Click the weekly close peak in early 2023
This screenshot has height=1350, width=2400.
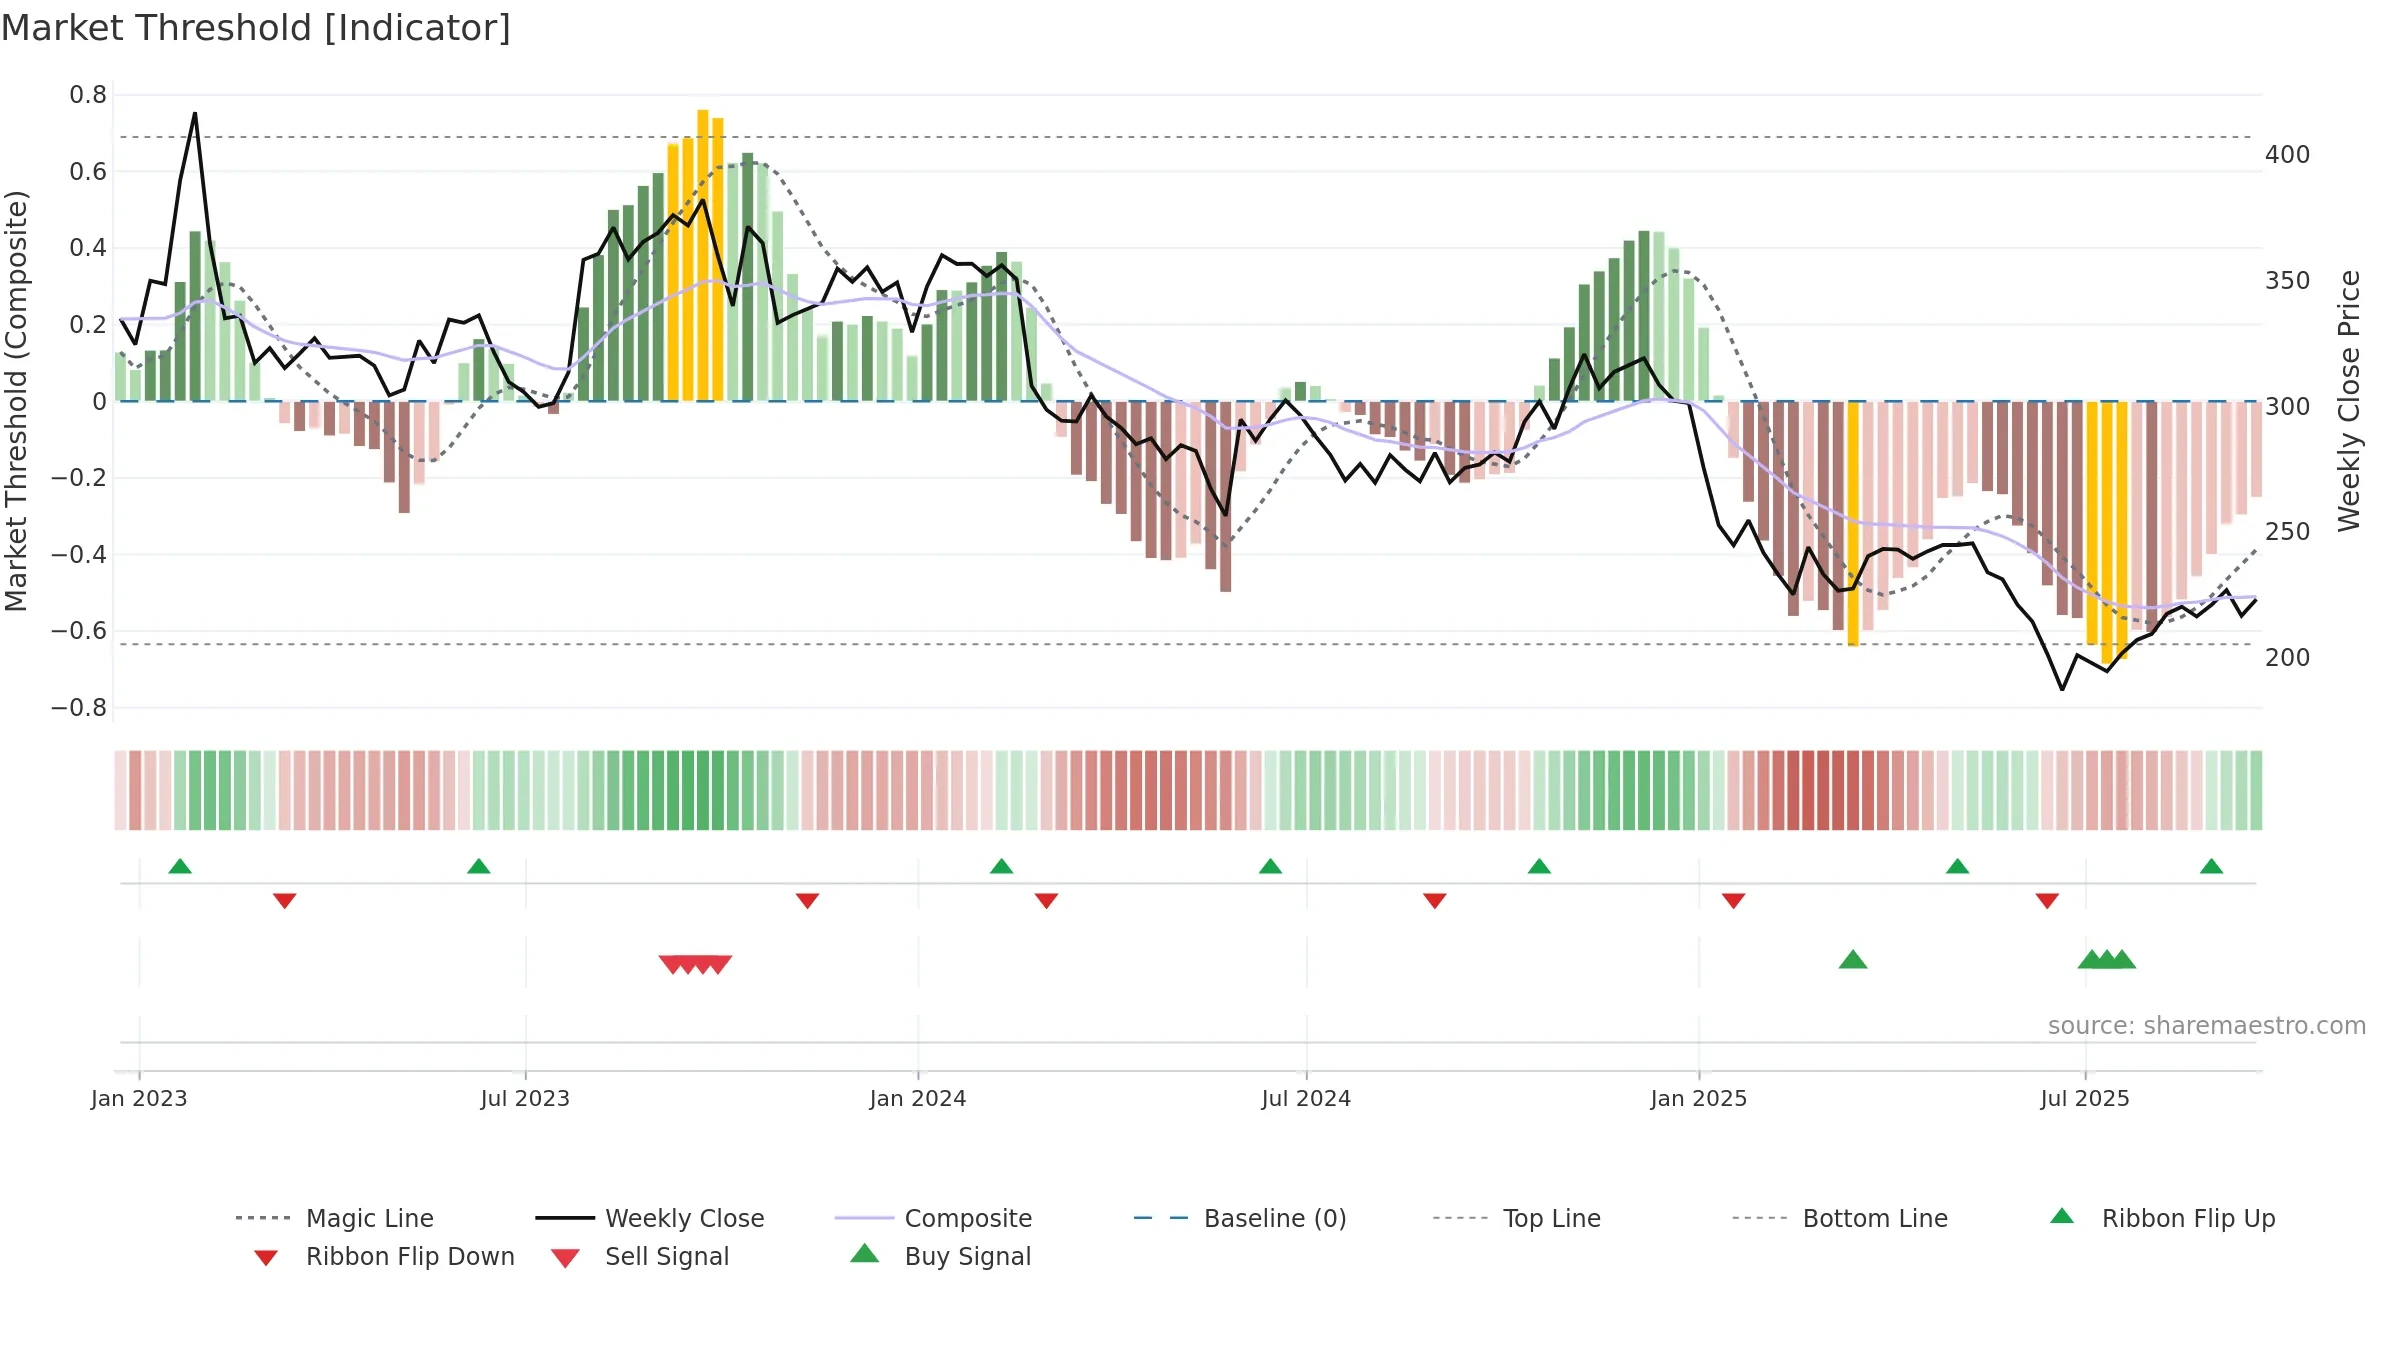pyautogui.click(x=195, y=113)
